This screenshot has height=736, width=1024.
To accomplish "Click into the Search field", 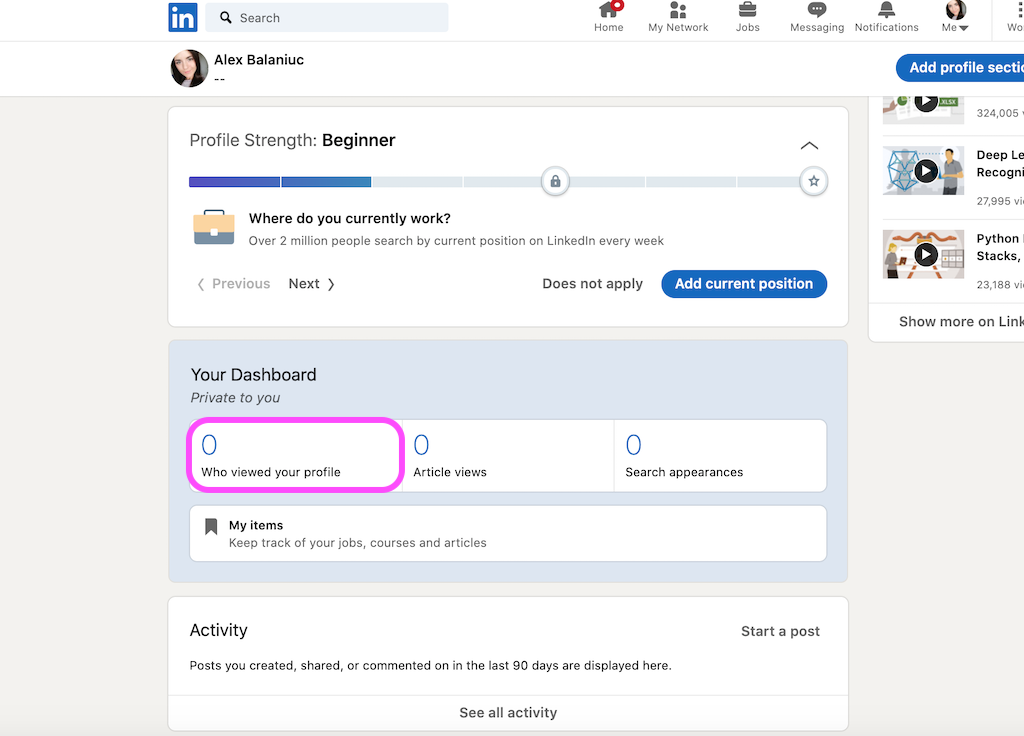I will [x=327, y=18].
